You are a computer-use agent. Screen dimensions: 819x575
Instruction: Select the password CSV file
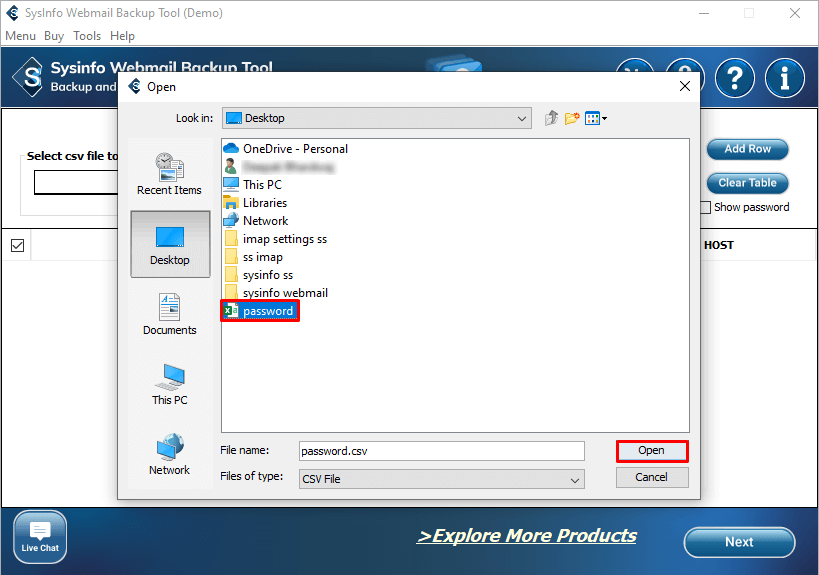(260, 311)
